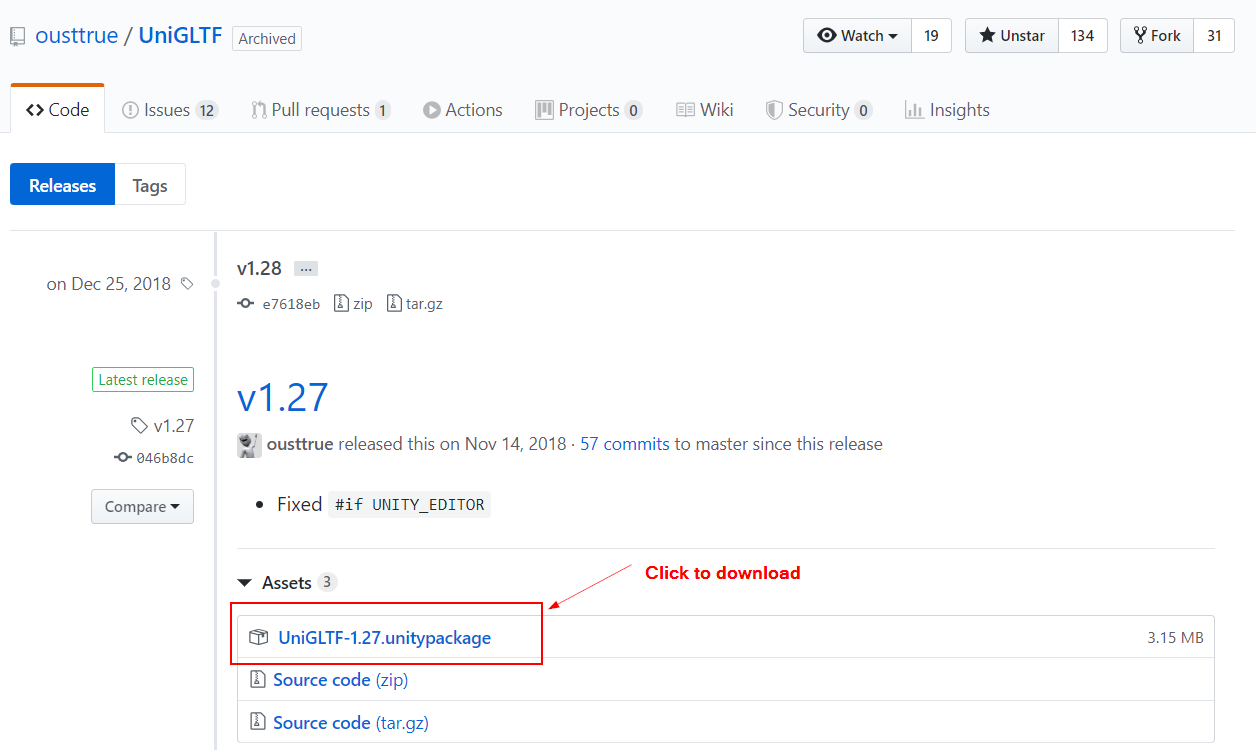Click the Latest release badge
1256x750 pixels.
(x=142, y=380)
